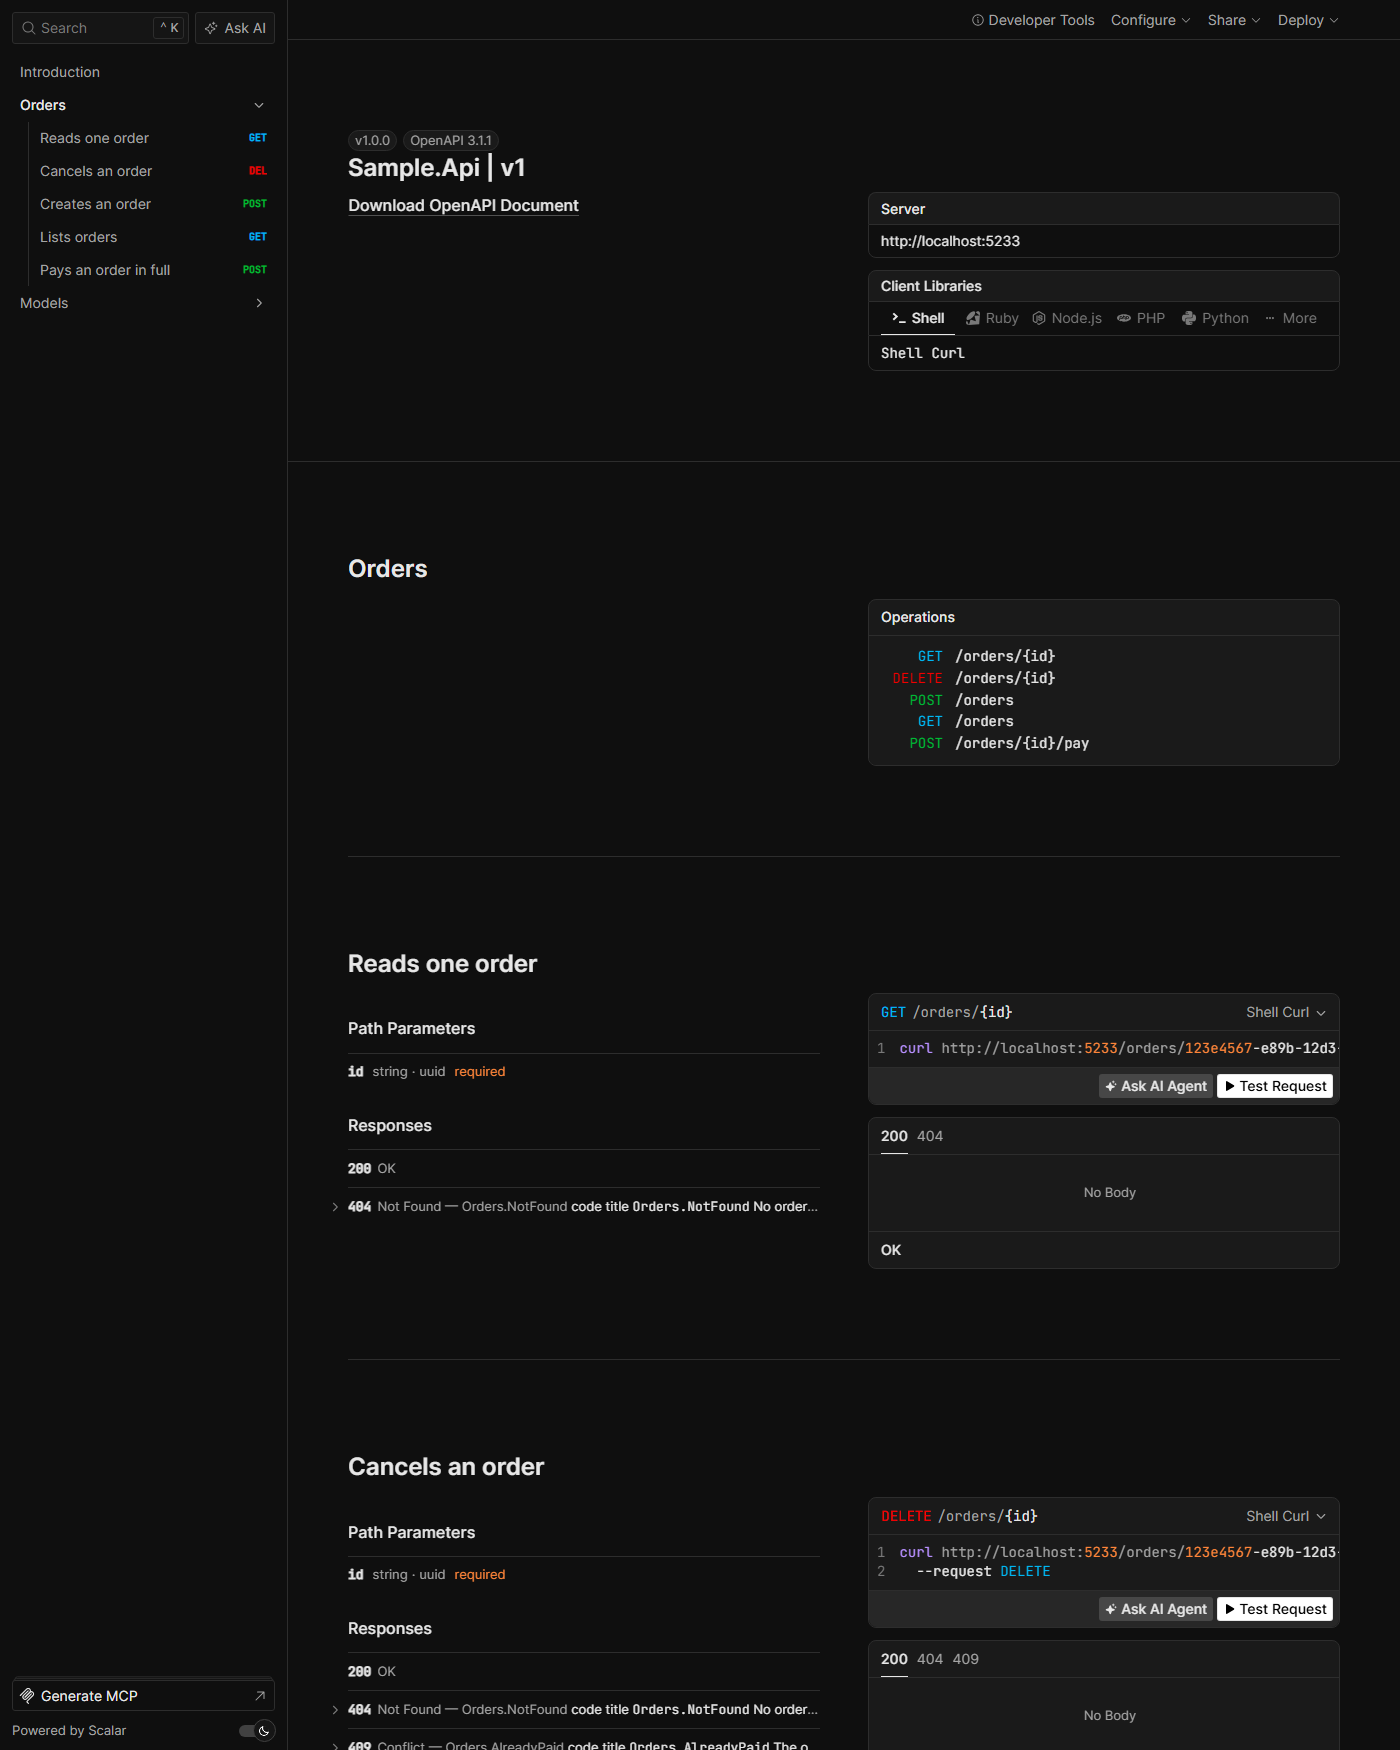Click Test Request for DELETE orders id
The image size is (1400, 1750).
click(x=1275, y=1609)
